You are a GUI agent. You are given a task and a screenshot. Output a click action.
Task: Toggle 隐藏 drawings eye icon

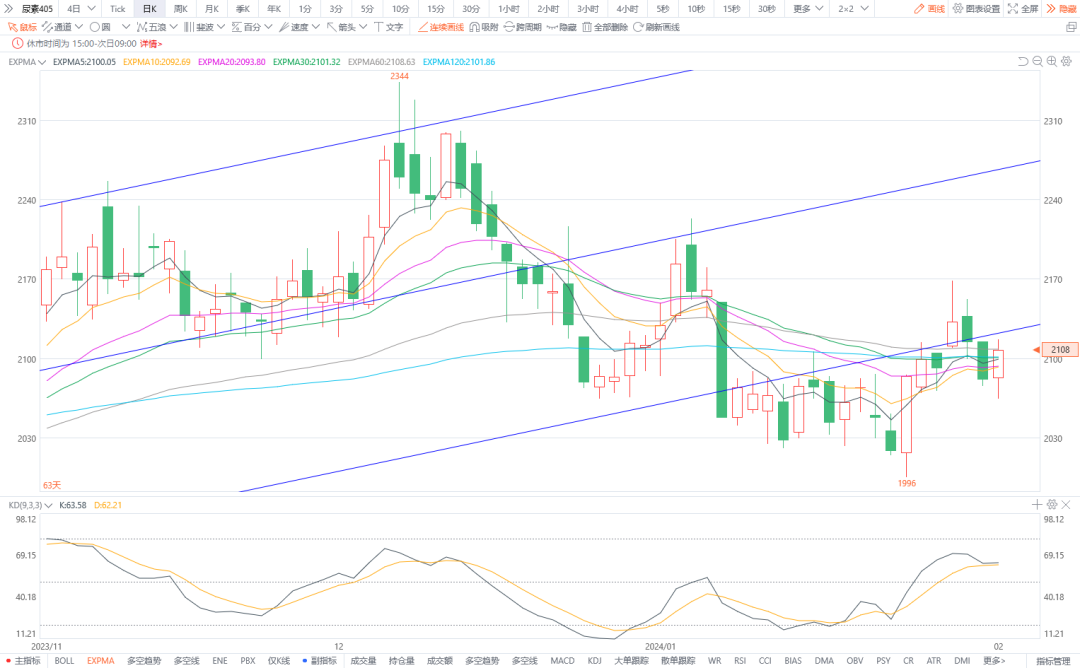561,27
